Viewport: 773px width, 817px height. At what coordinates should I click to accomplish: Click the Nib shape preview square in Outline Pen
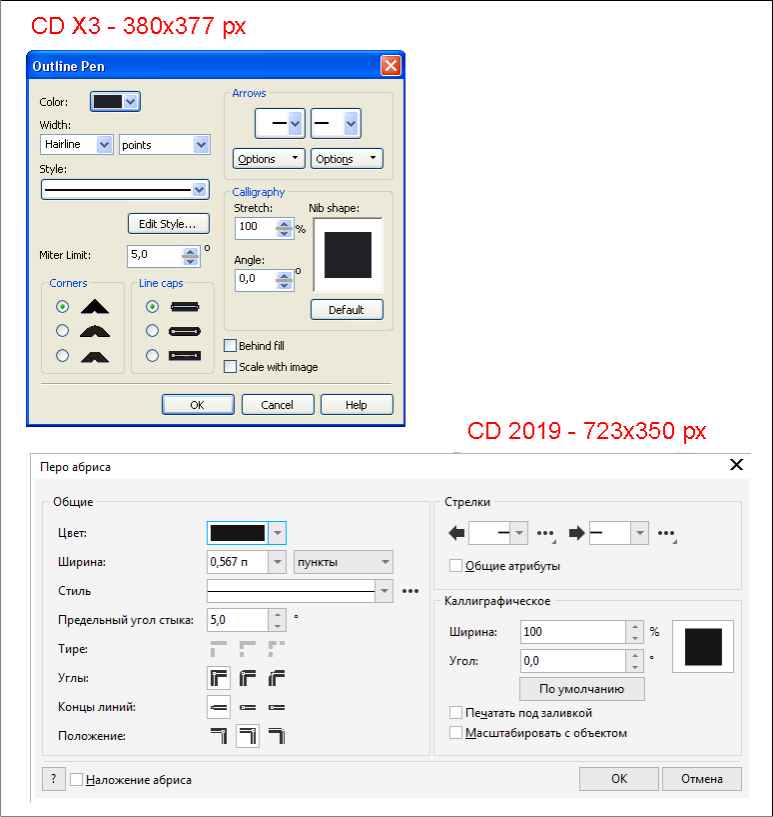348,255
